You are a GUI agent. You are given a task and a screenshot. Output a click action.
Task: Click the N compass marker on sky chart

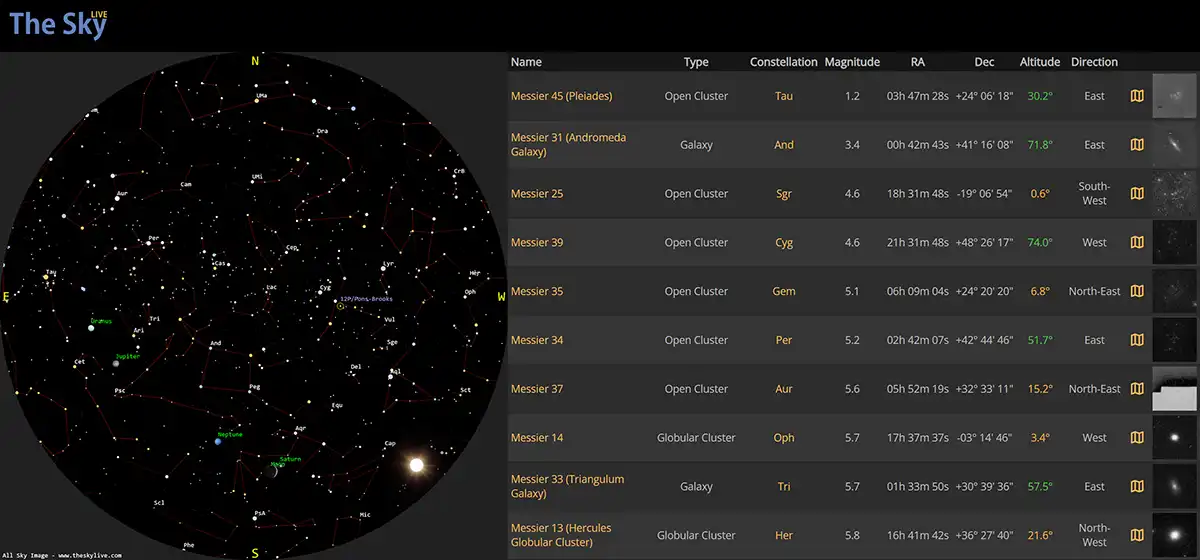[x=255, y=61]
